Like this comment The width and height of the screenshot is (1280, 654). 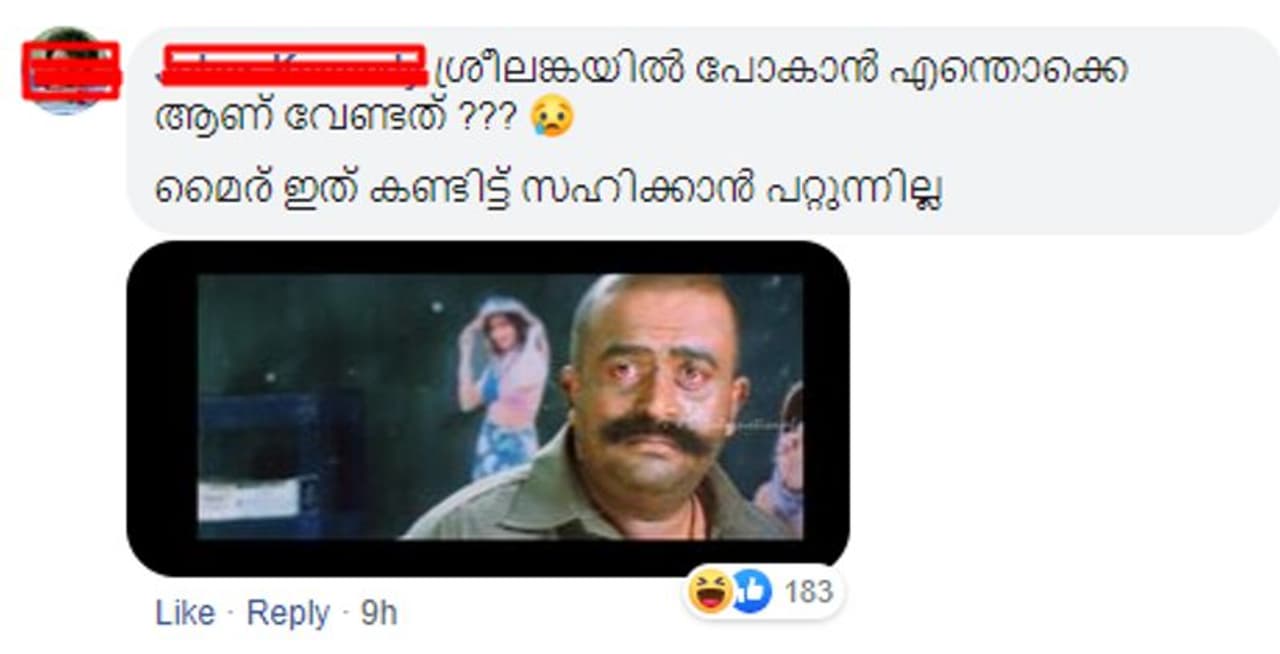(185, 613)
